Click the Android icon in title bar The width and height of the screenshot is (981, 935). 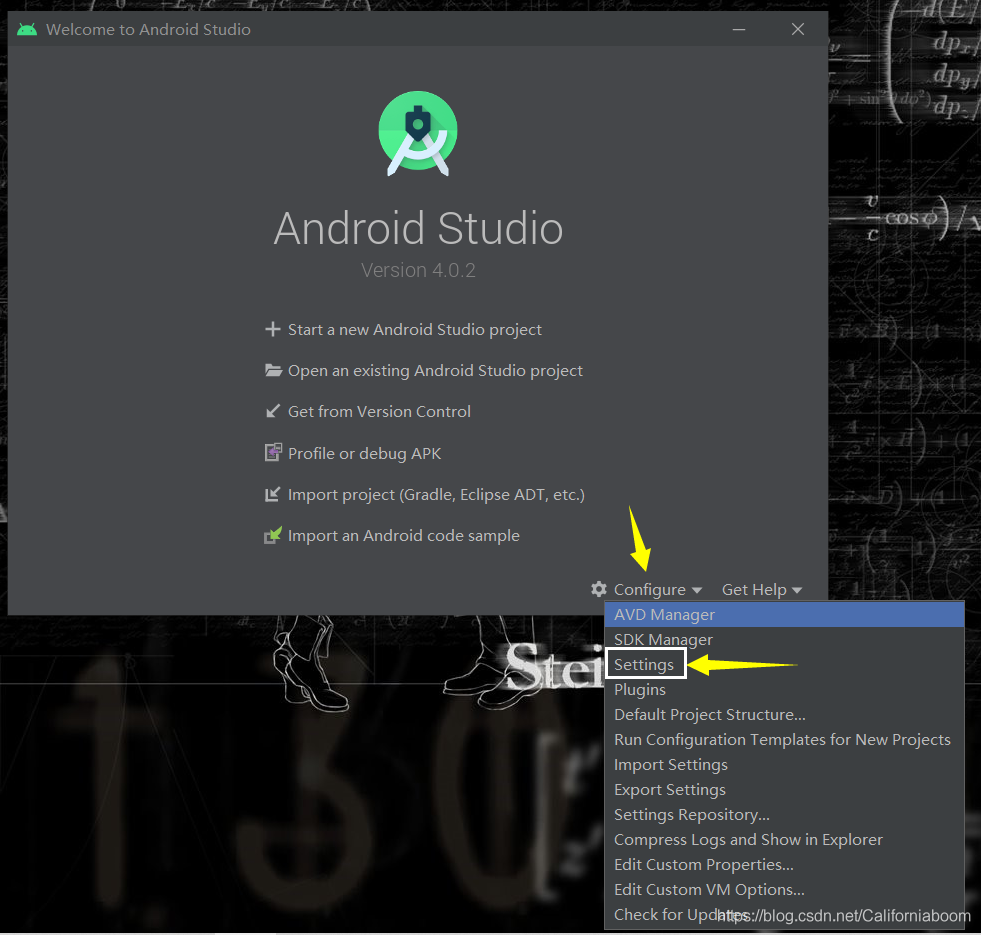27,29
